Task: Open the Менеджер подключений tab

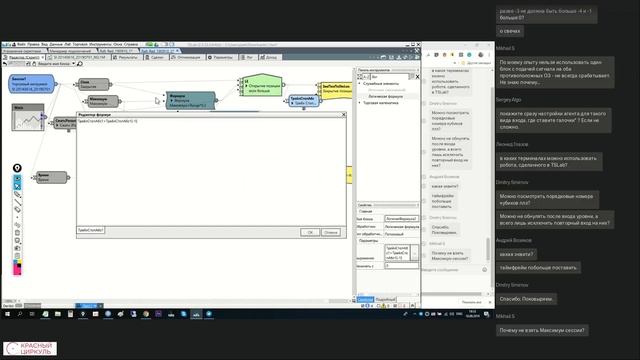Action: tap(71, 51)
